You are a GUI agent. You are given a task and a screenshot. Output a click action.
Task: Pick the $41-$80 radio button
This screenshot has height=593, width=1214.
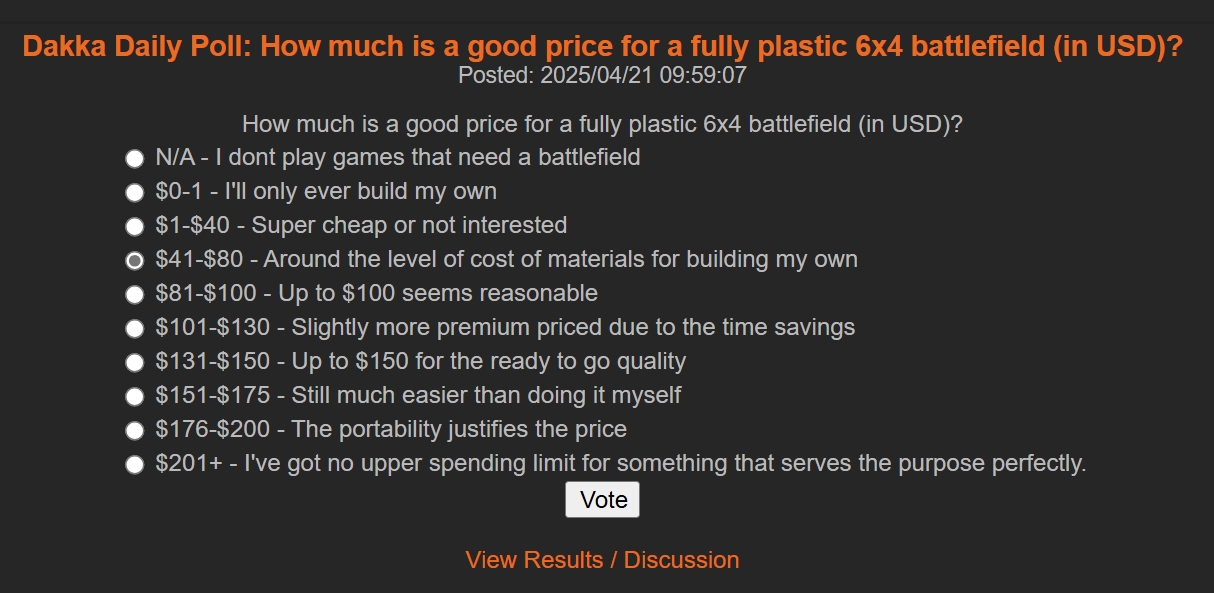pyautogui.click(x=134, y=260)
